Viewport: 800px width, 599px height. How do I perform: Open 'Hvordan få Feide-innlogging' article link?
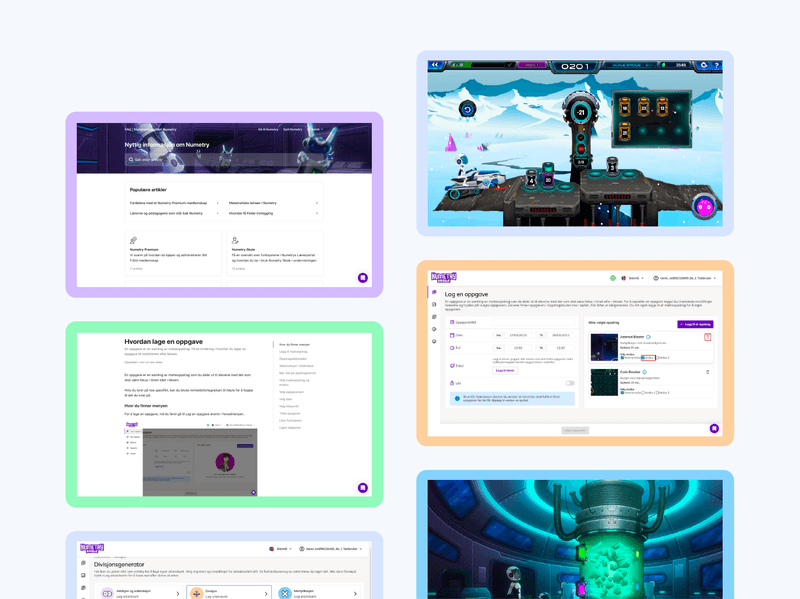251,213
